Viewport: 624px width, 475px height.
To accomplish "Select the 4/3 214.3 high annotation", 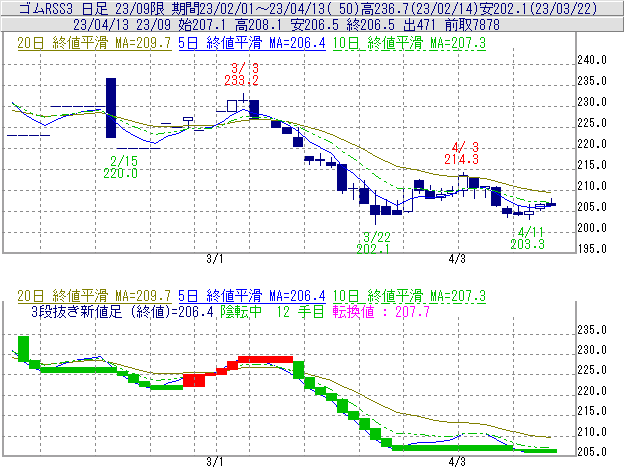I will [462, 154].
